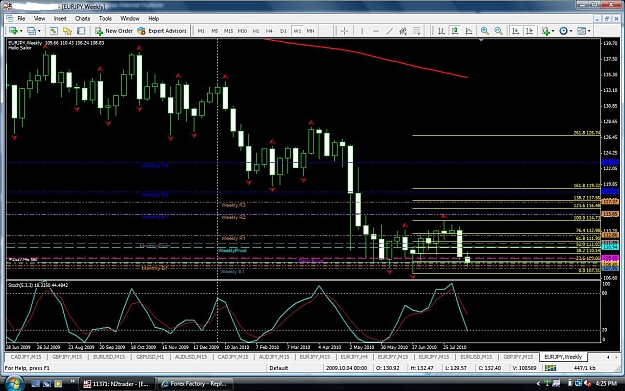The height and width of the screenshot is (391, 625).
Task: Expand the Indicators dropdown arrow
Action: pyautogui.click(x=553, y=31)
